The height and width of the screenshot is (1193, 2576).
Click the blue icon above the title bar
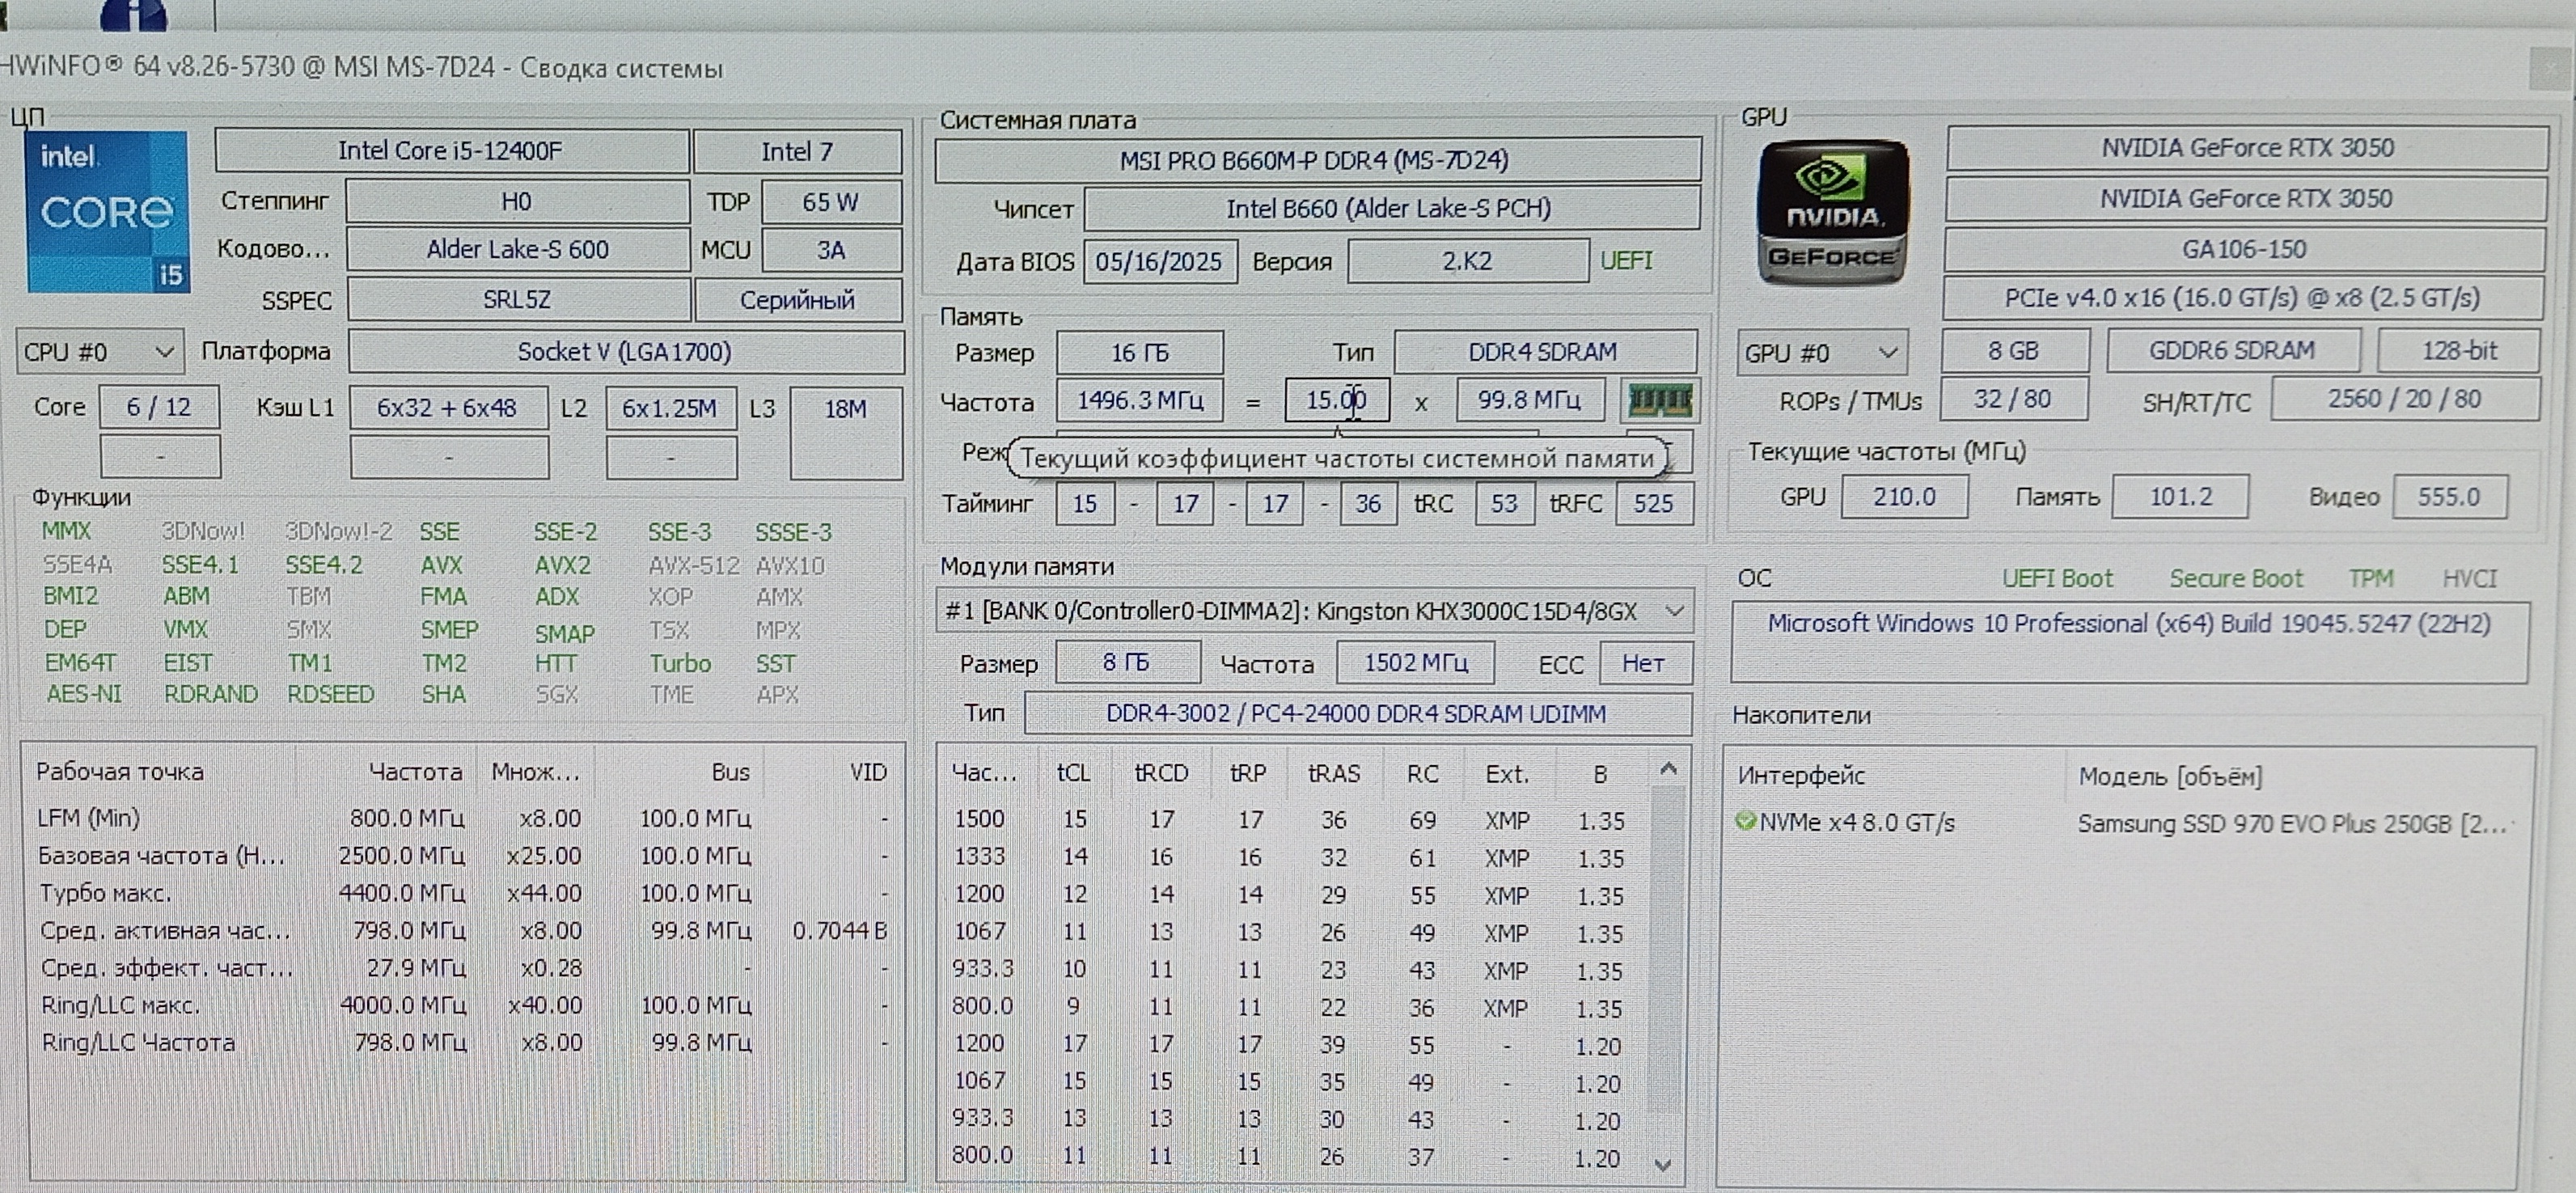coord(134,14)
